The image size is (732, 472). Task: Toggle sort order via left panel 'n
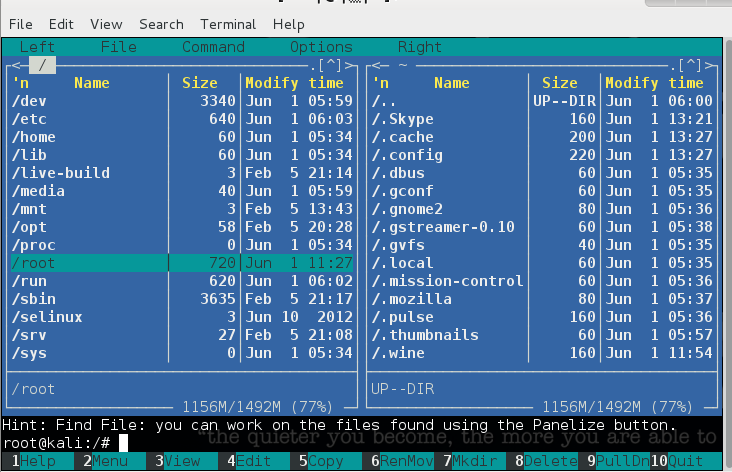pyautogui.click(x=20, y=83)
